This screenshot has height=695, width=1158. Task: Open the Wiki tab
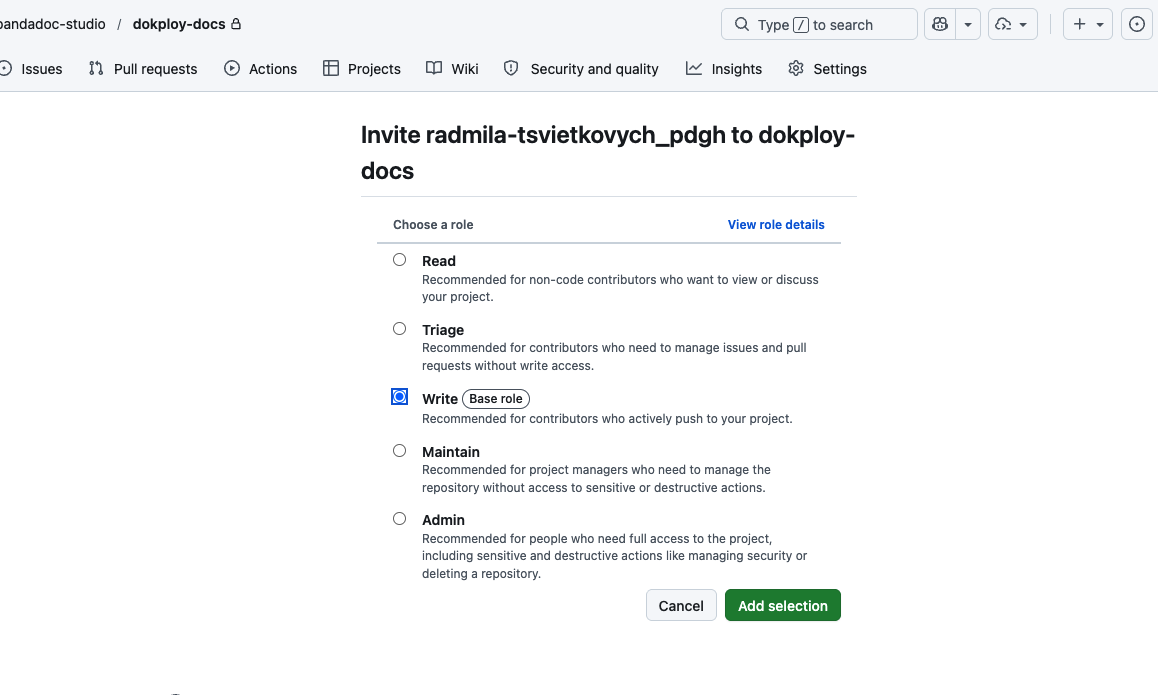point(453,69)
